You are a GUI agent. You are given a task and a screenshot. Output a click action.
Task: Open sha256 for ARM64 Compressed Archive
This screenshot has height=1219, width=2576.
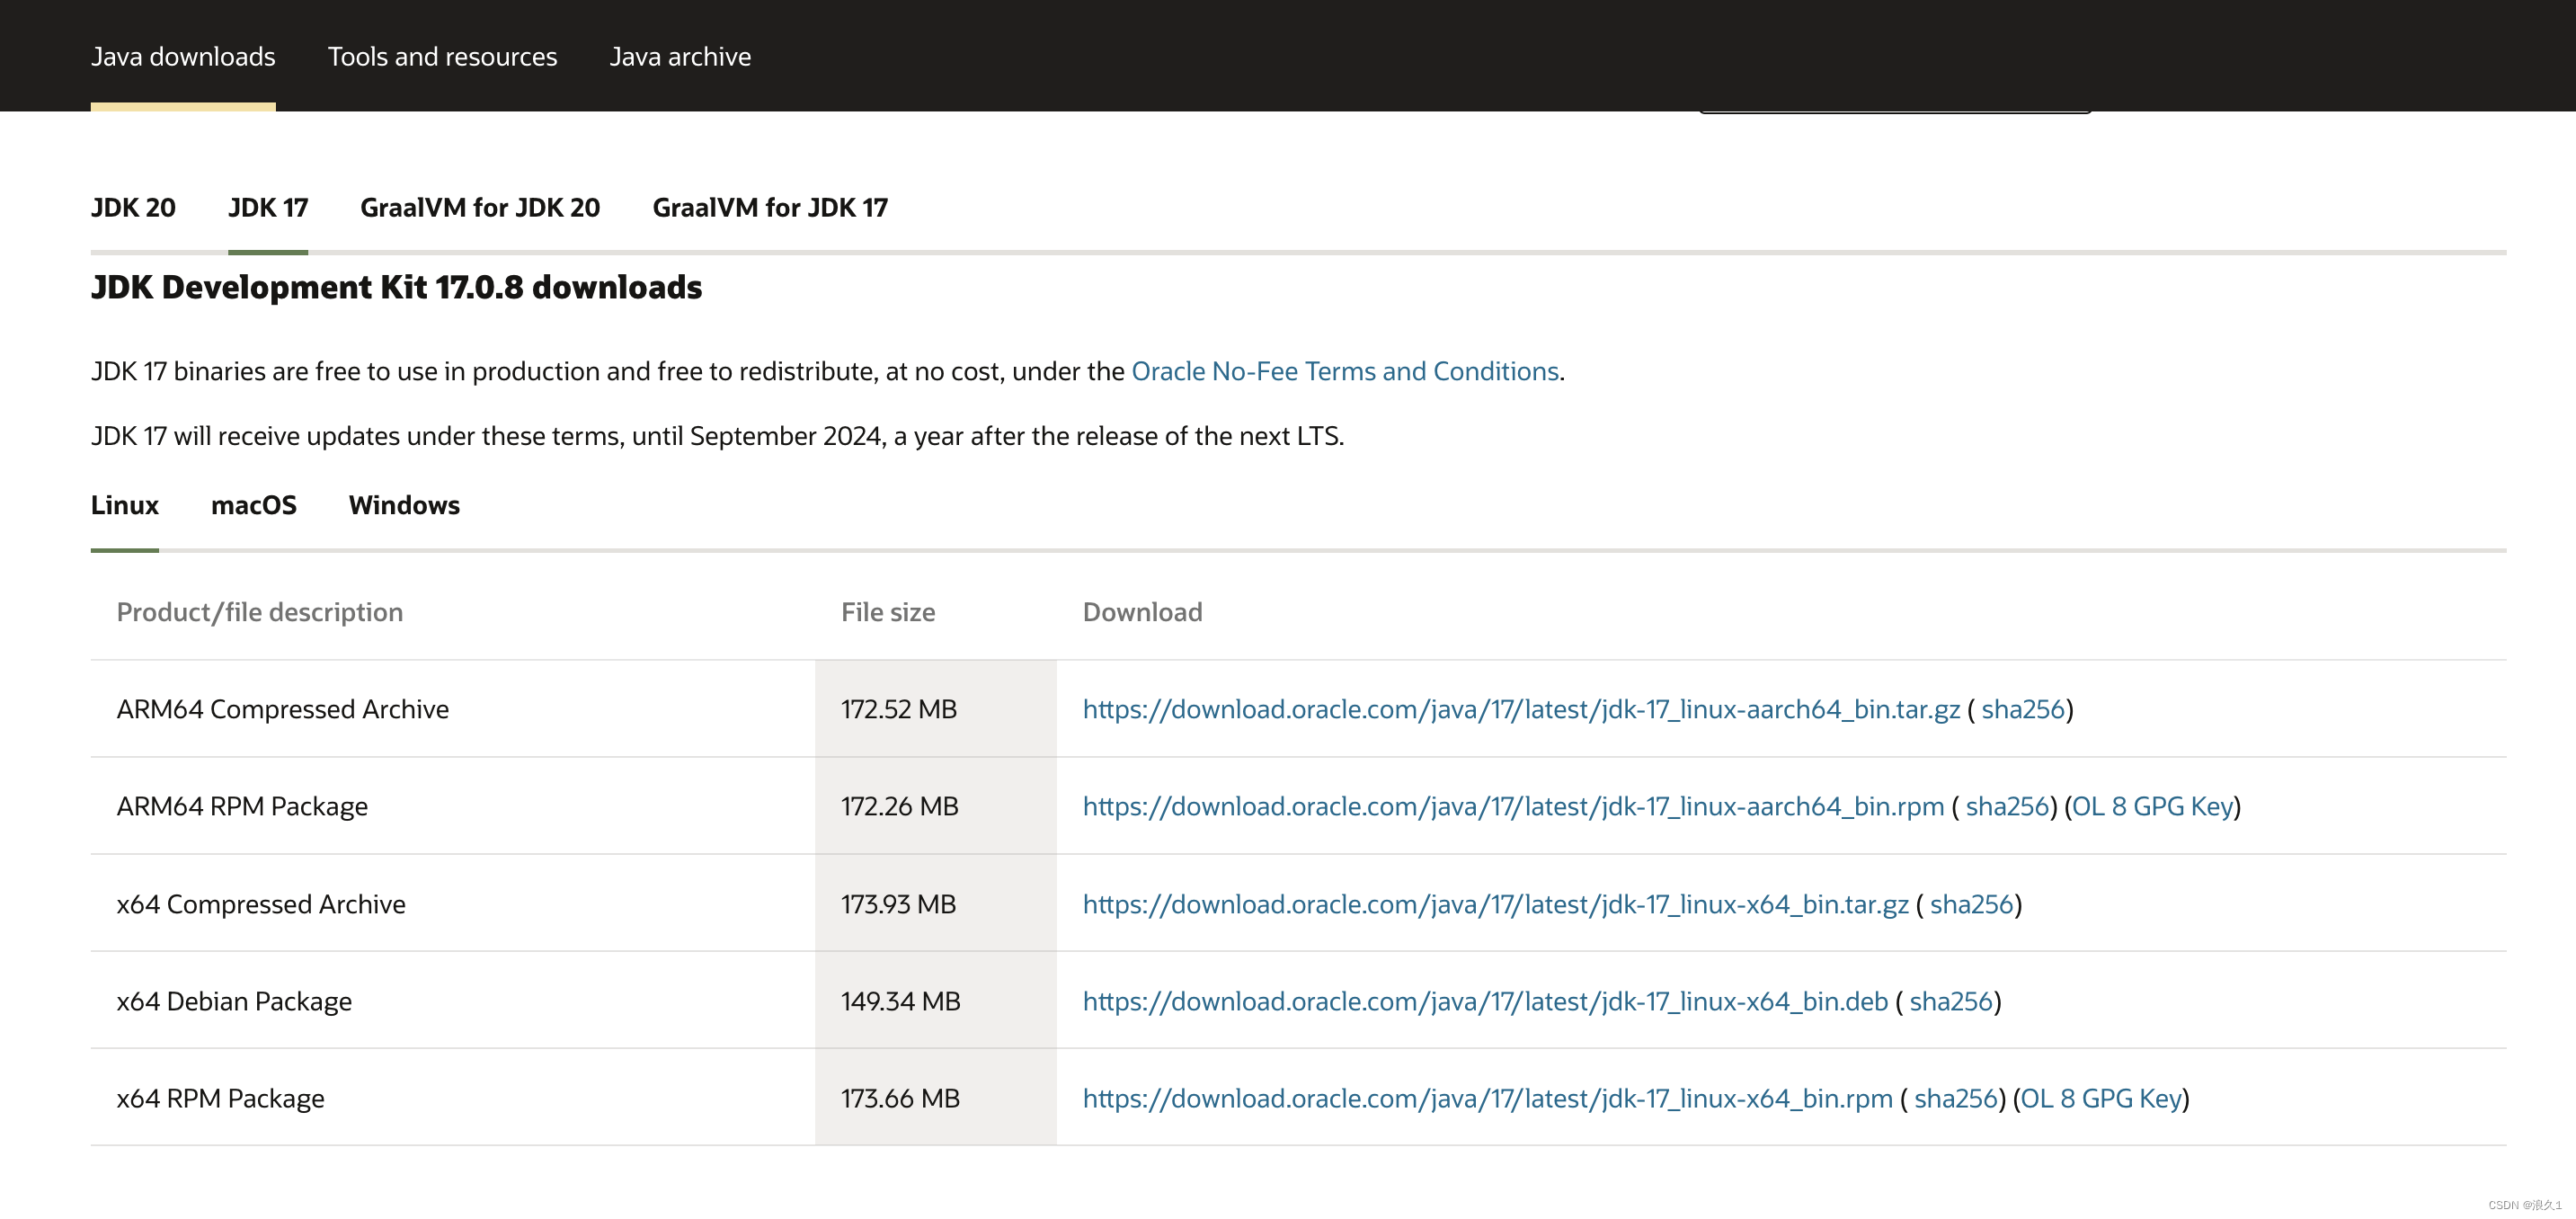(x=2022, y=710)
